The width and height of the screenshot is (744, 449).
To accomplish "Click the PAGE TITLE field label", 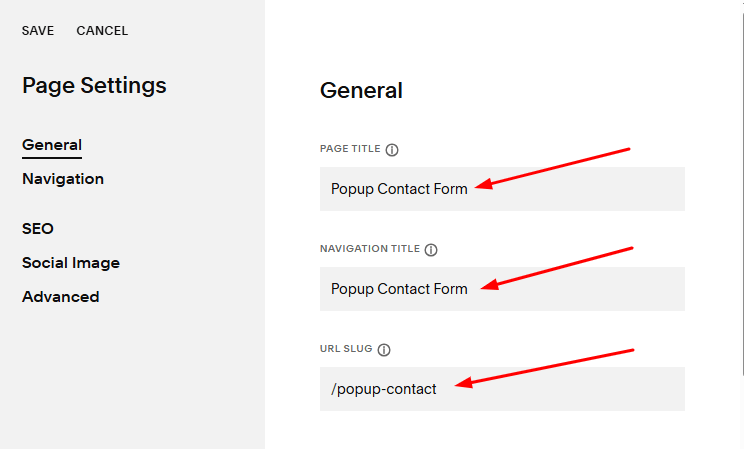I will [x=350, y=149].
